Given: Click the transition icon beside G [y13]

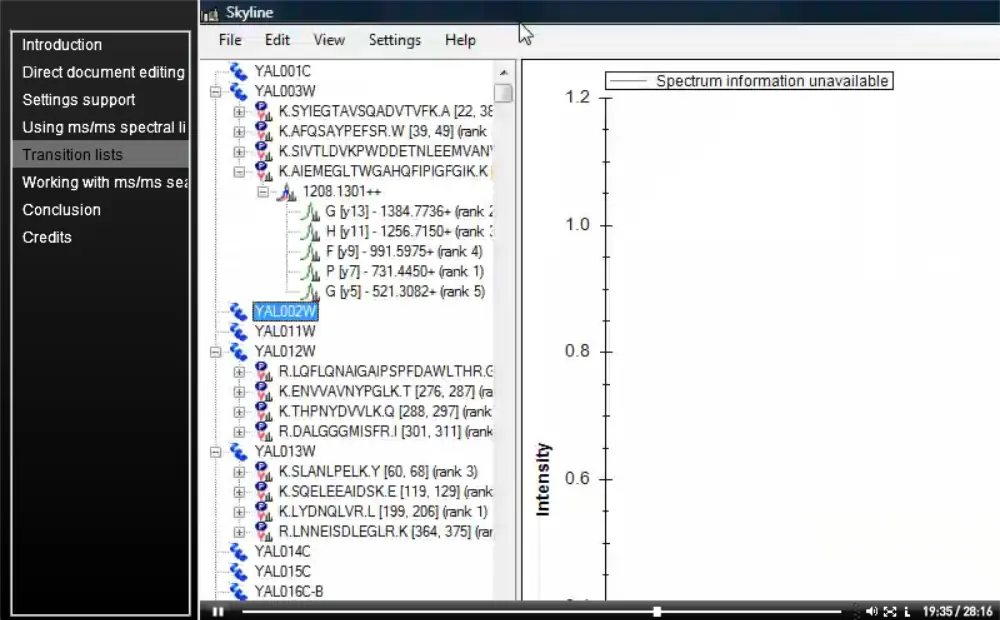Looking at the screenshot, I should (311, 212).
